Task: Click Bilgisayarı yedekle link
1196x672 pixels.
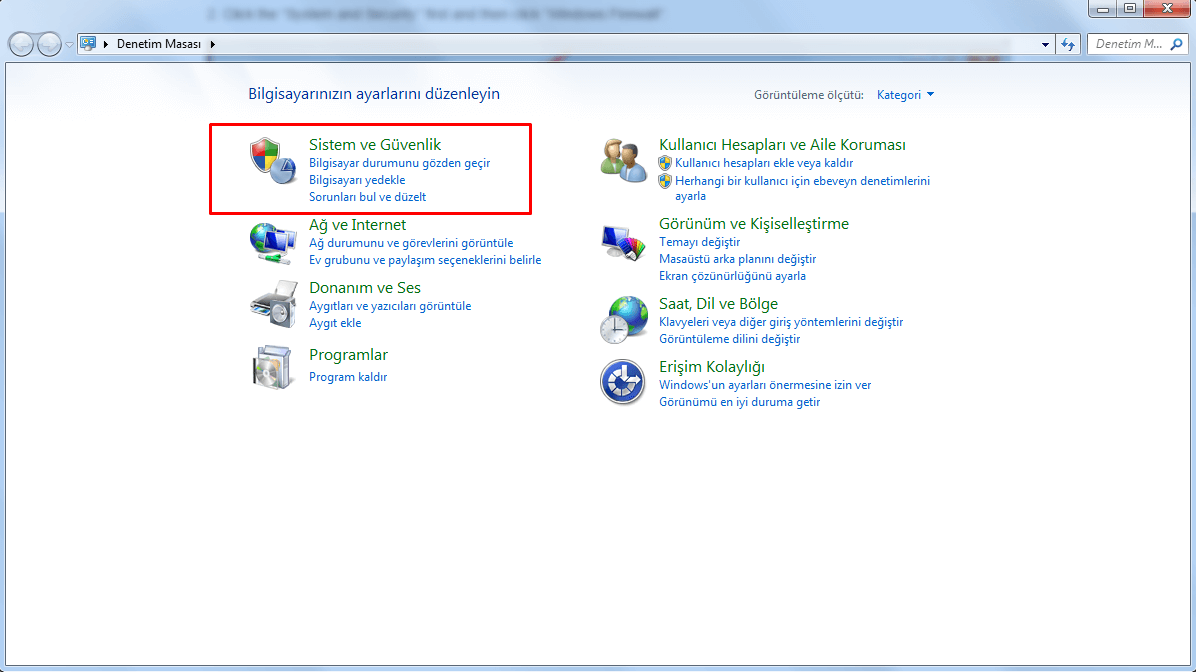Action: click(x=357, y=180)
